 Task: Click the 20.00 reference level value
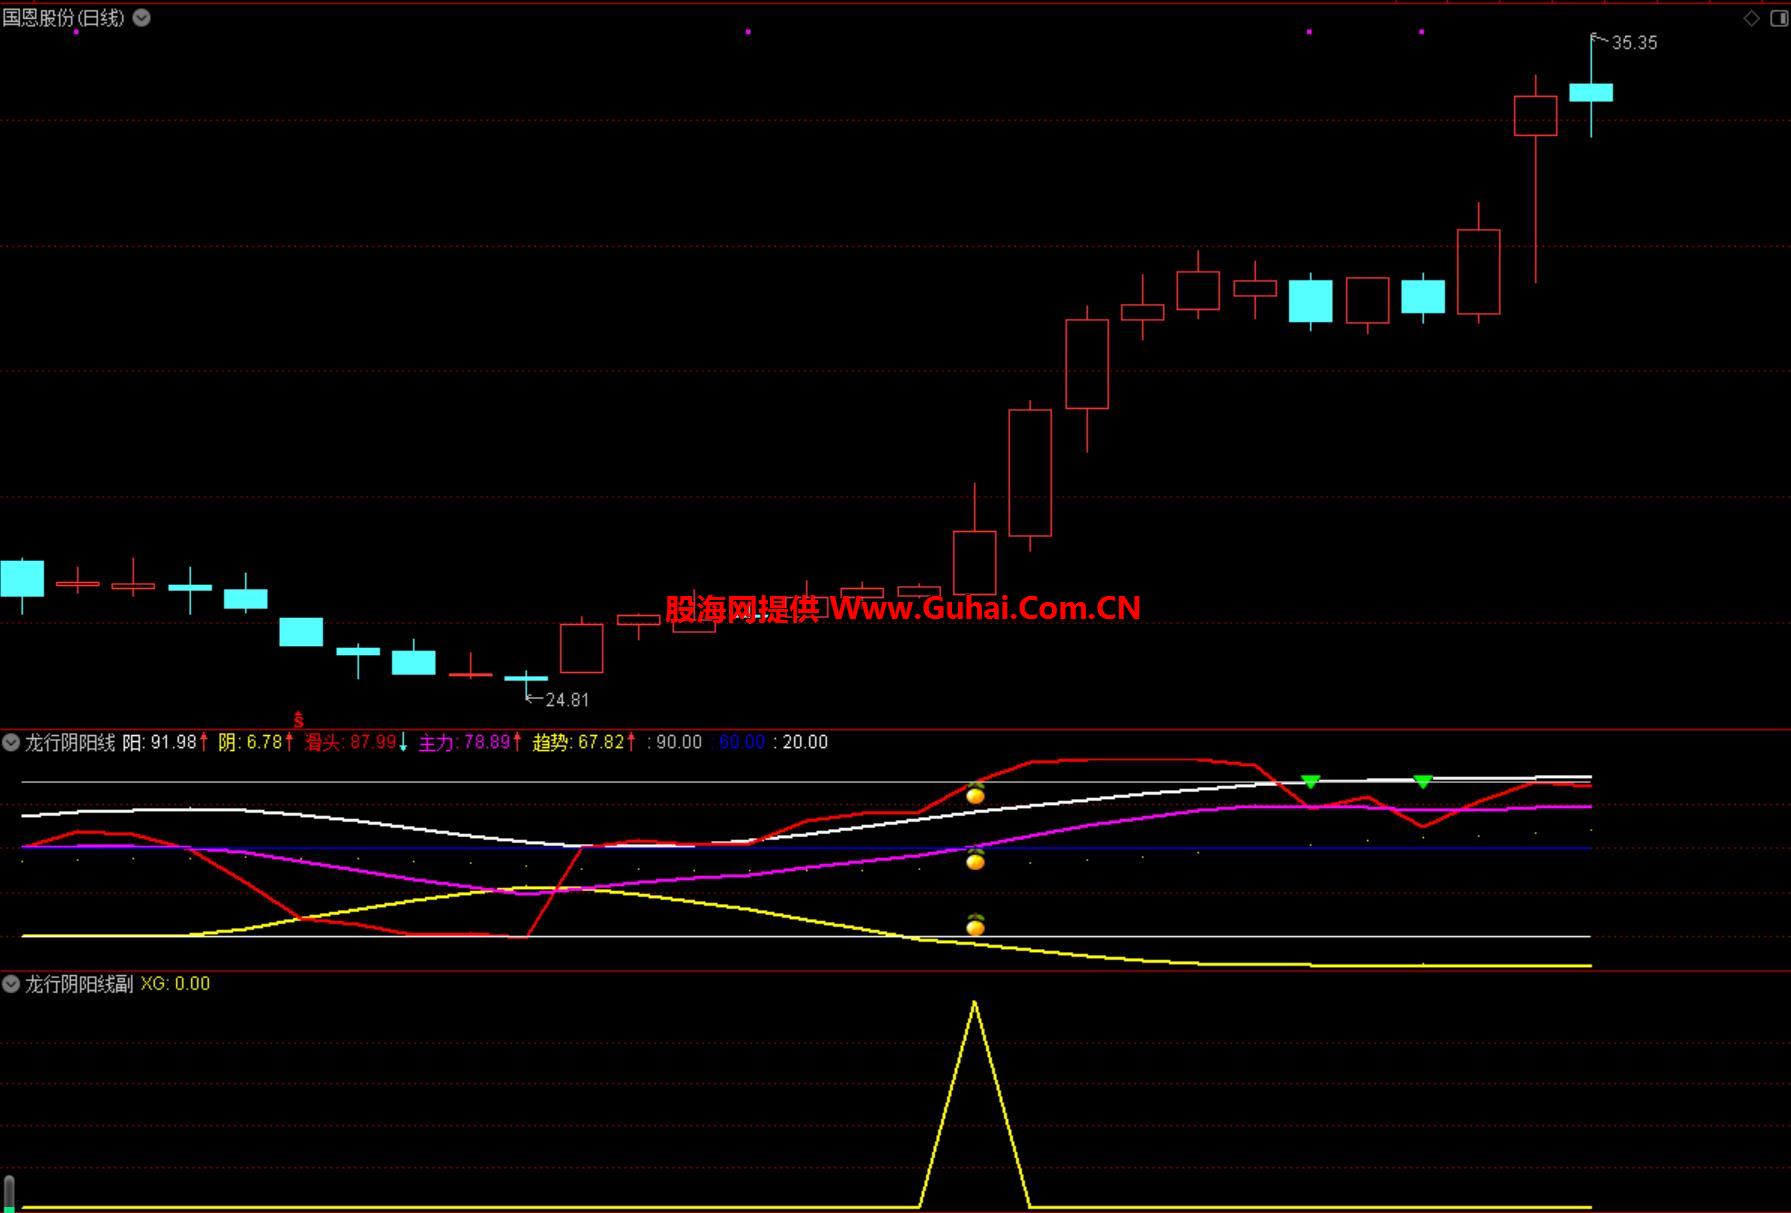805,742
